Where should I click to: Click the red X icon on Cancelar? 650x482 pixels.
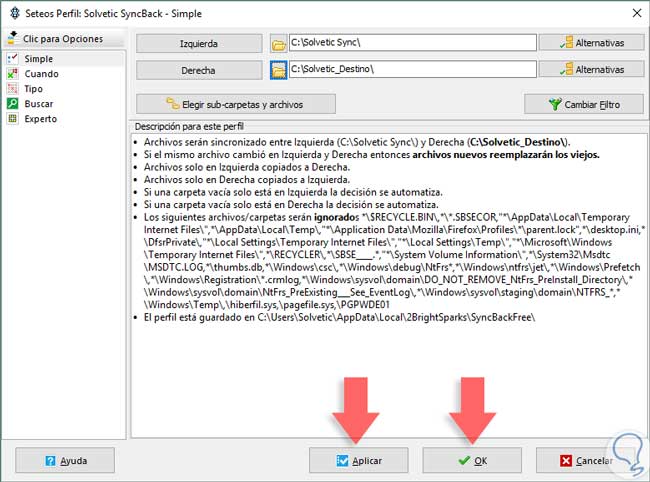565,460
